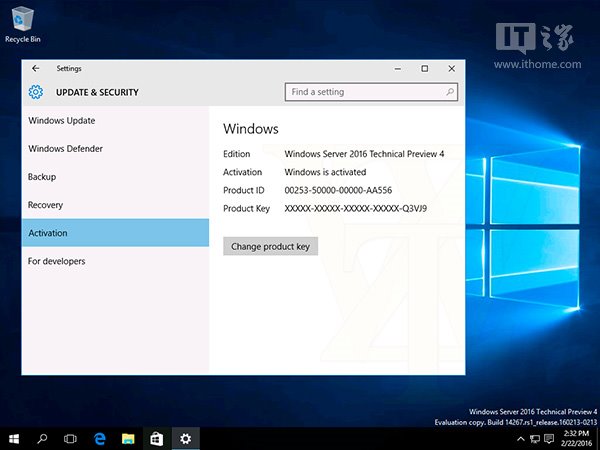Screen dimensions: 600x450
Task: Launch Microsoft Edge from the taskbar
Action: [x=99, y=439]
